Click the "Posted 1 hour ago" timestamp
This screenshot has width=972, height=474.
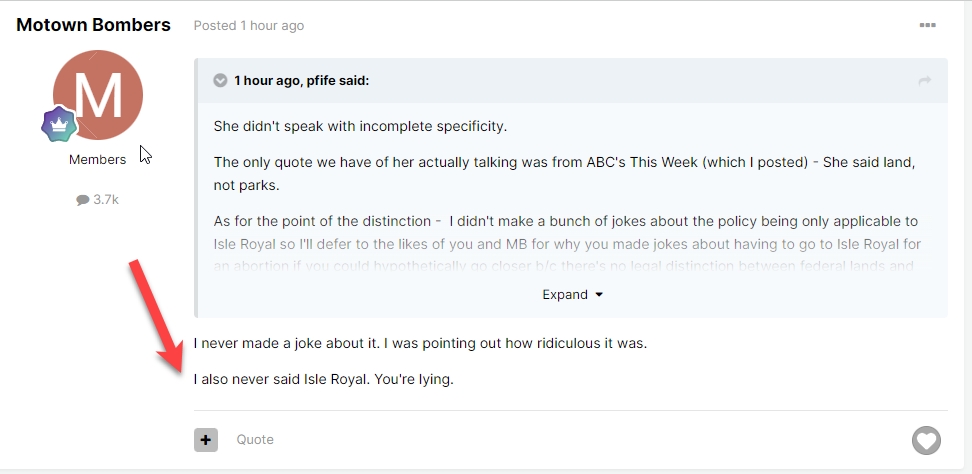click(x=249, y=25)
